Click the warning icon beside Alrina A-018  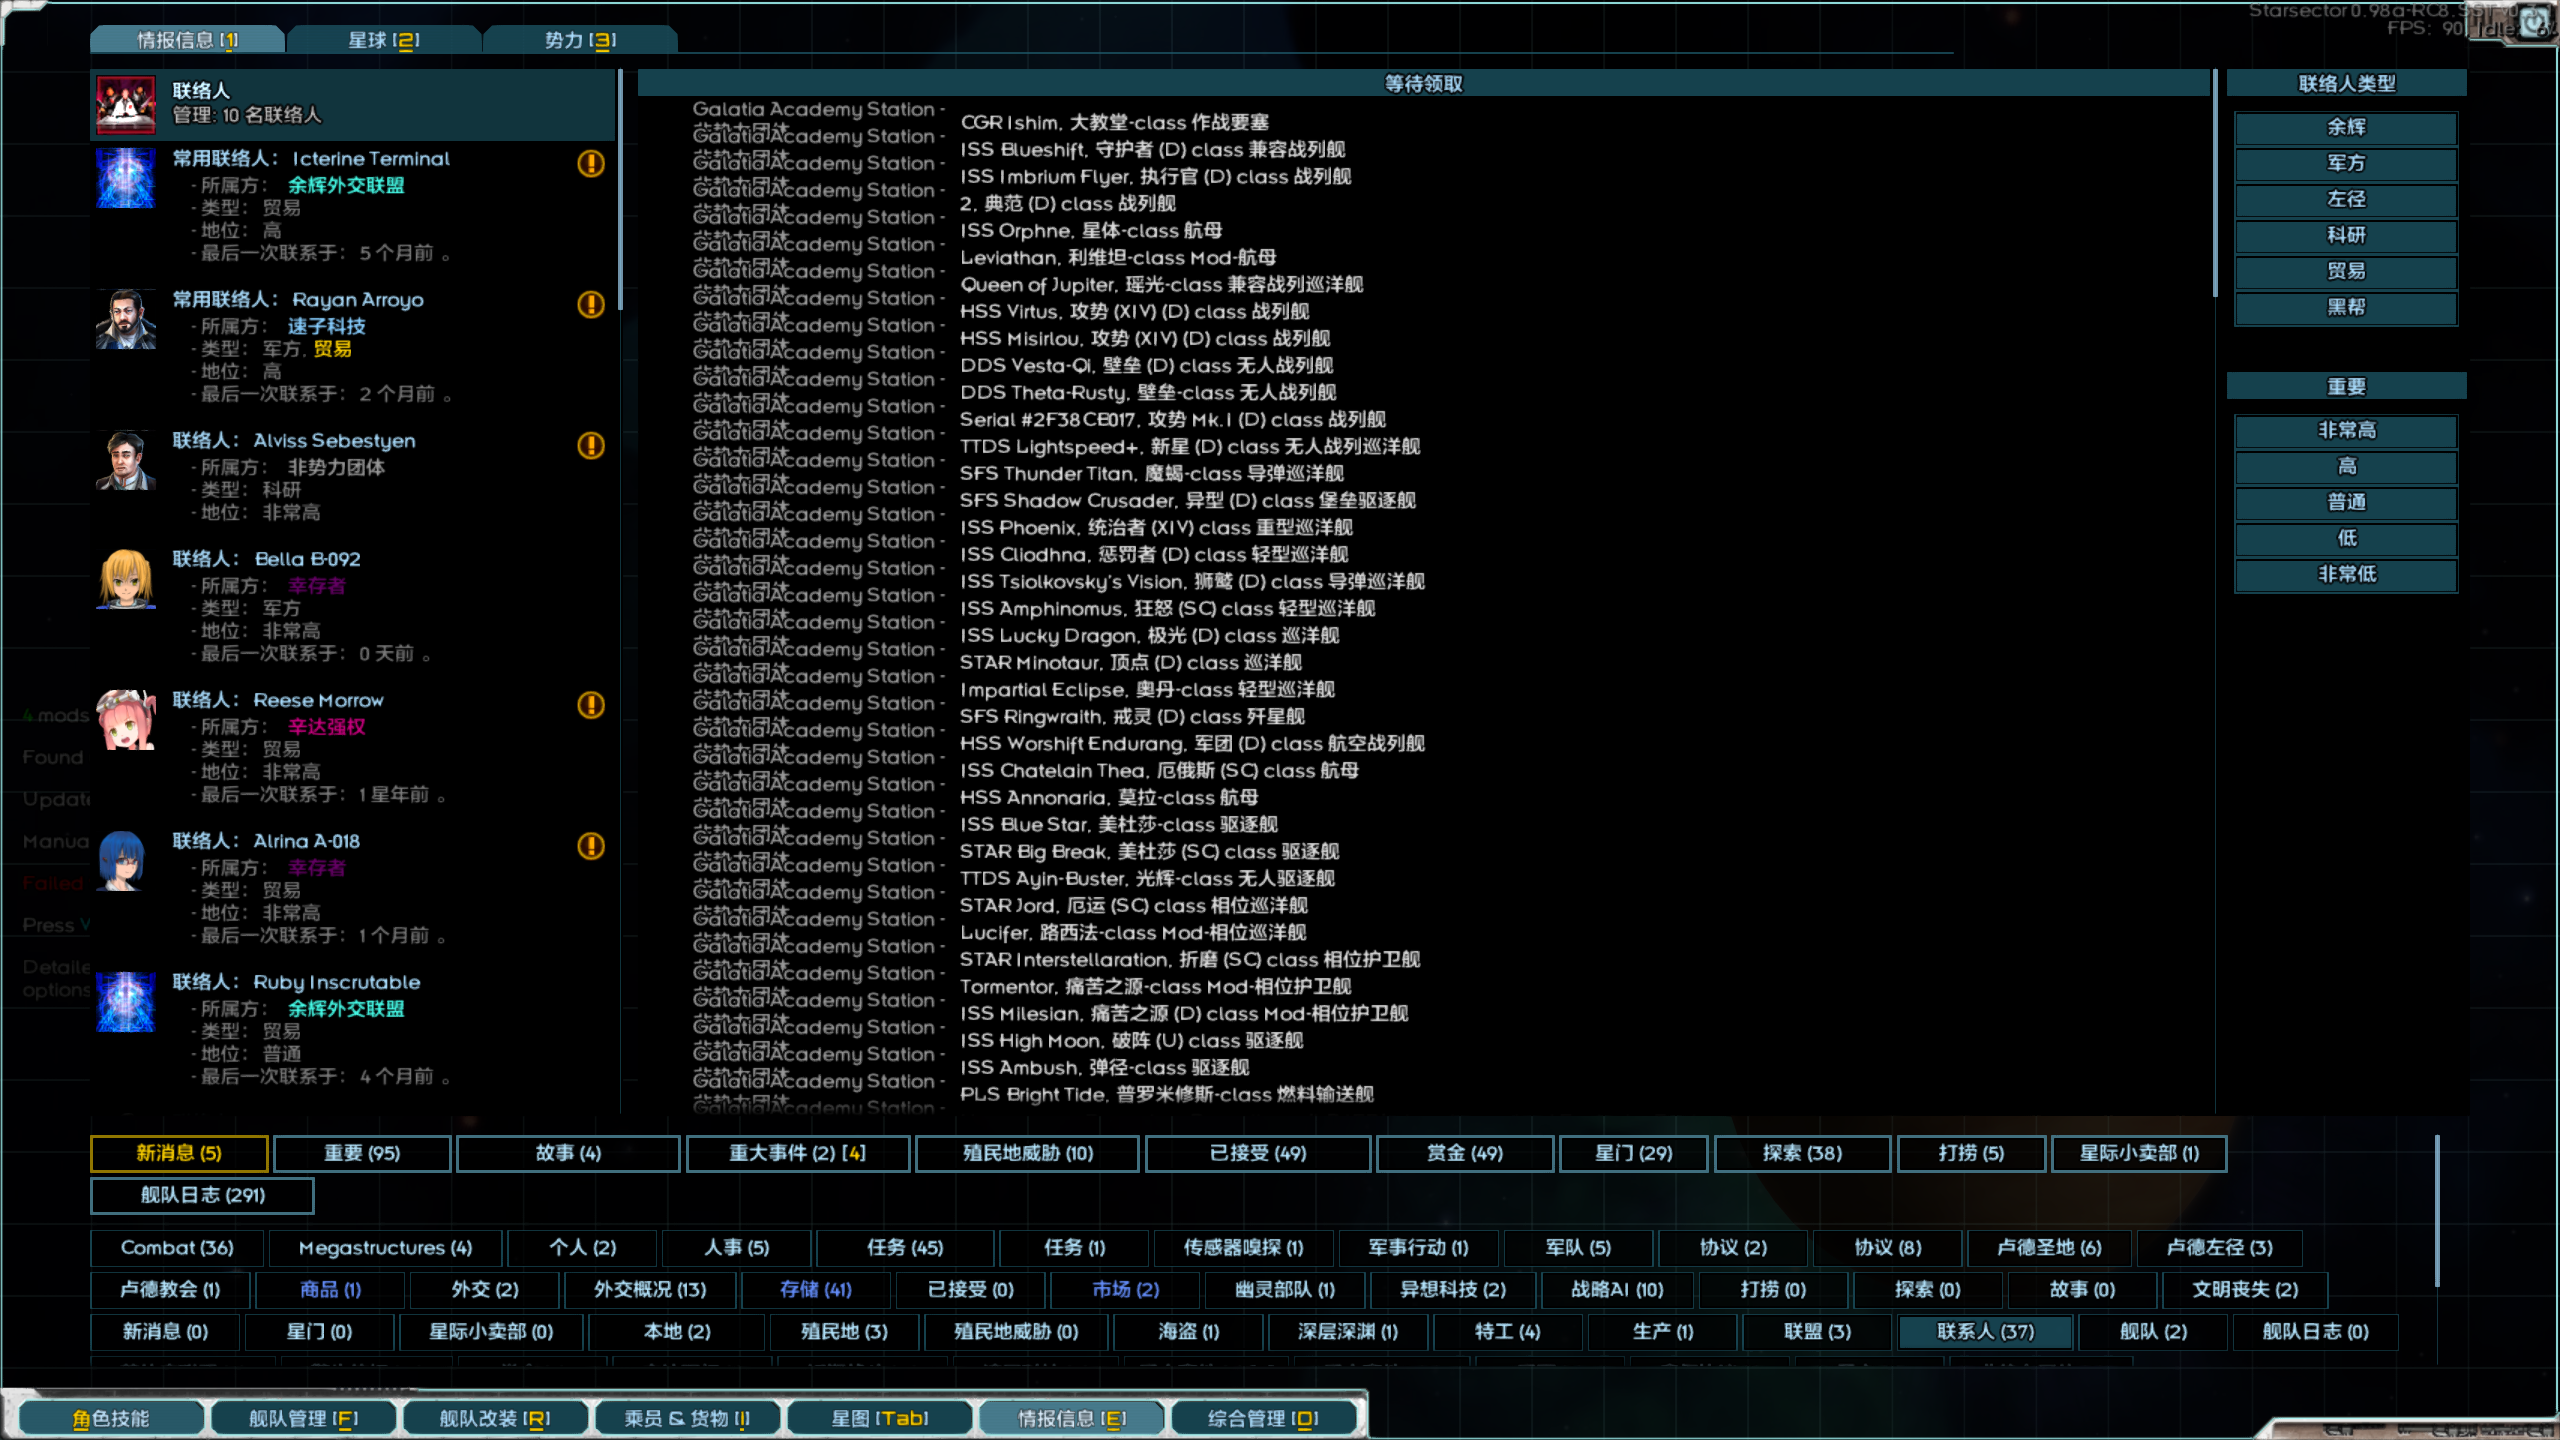pyautogui.click(x=591, y=846)
